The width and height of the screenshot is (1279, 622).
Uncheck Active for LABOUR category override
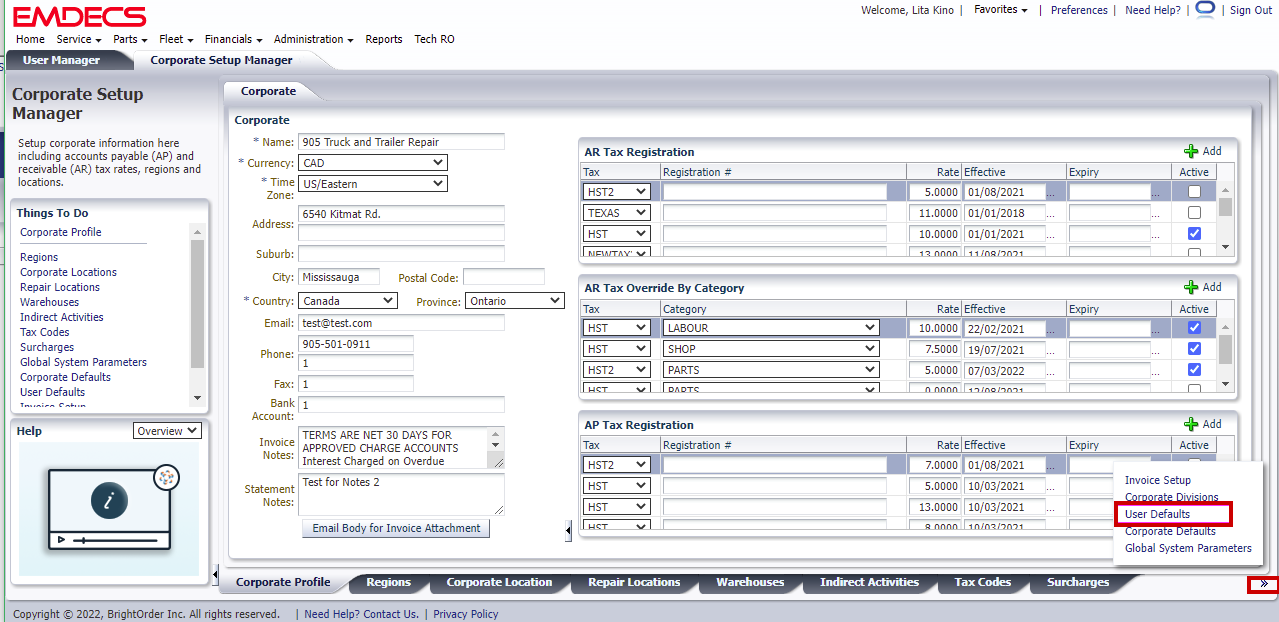pyautogui.click(x=1194, y=328)
